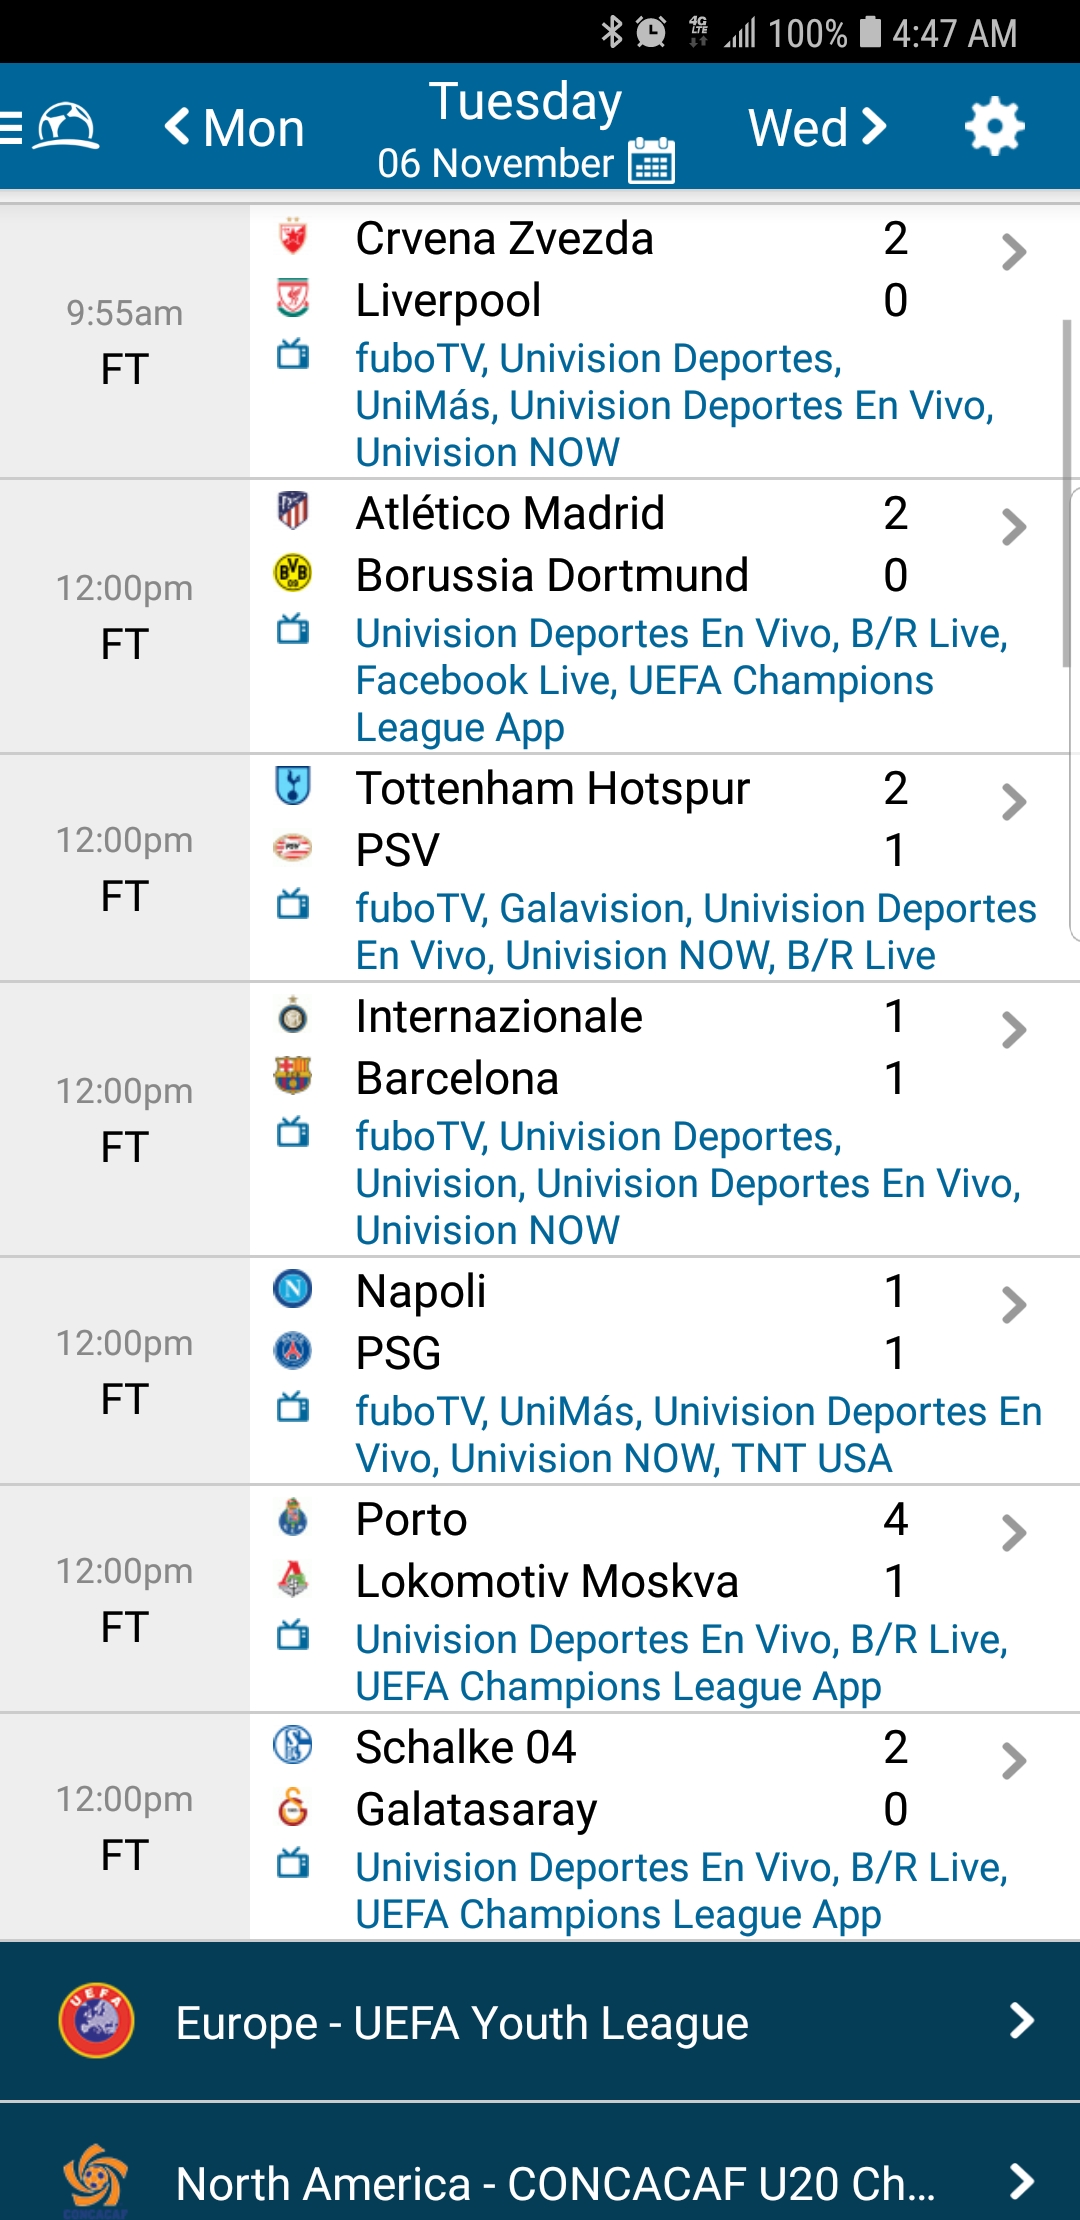The height and width of the screenshot is (2220, 1080).
Task: Tap the Barcelona club crest
Action: coord(293,1076)
